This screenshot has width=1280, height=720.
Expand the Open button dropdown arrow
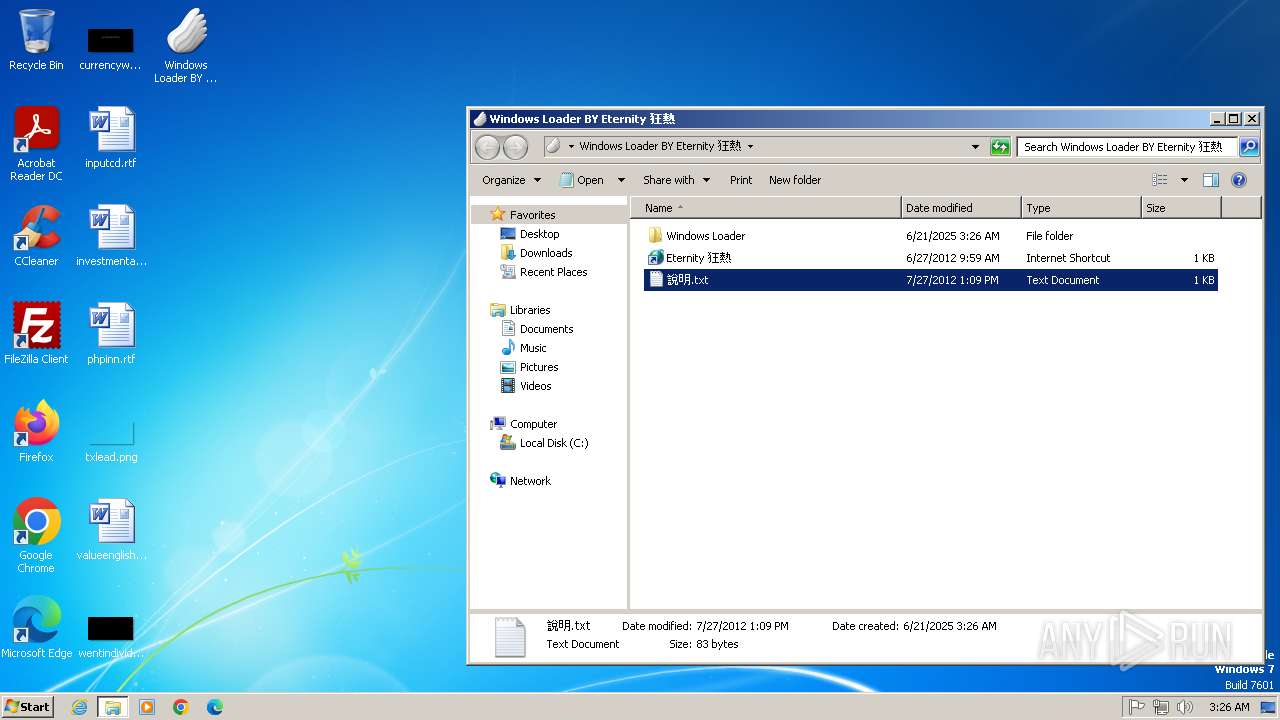click(x=621, y=180)
